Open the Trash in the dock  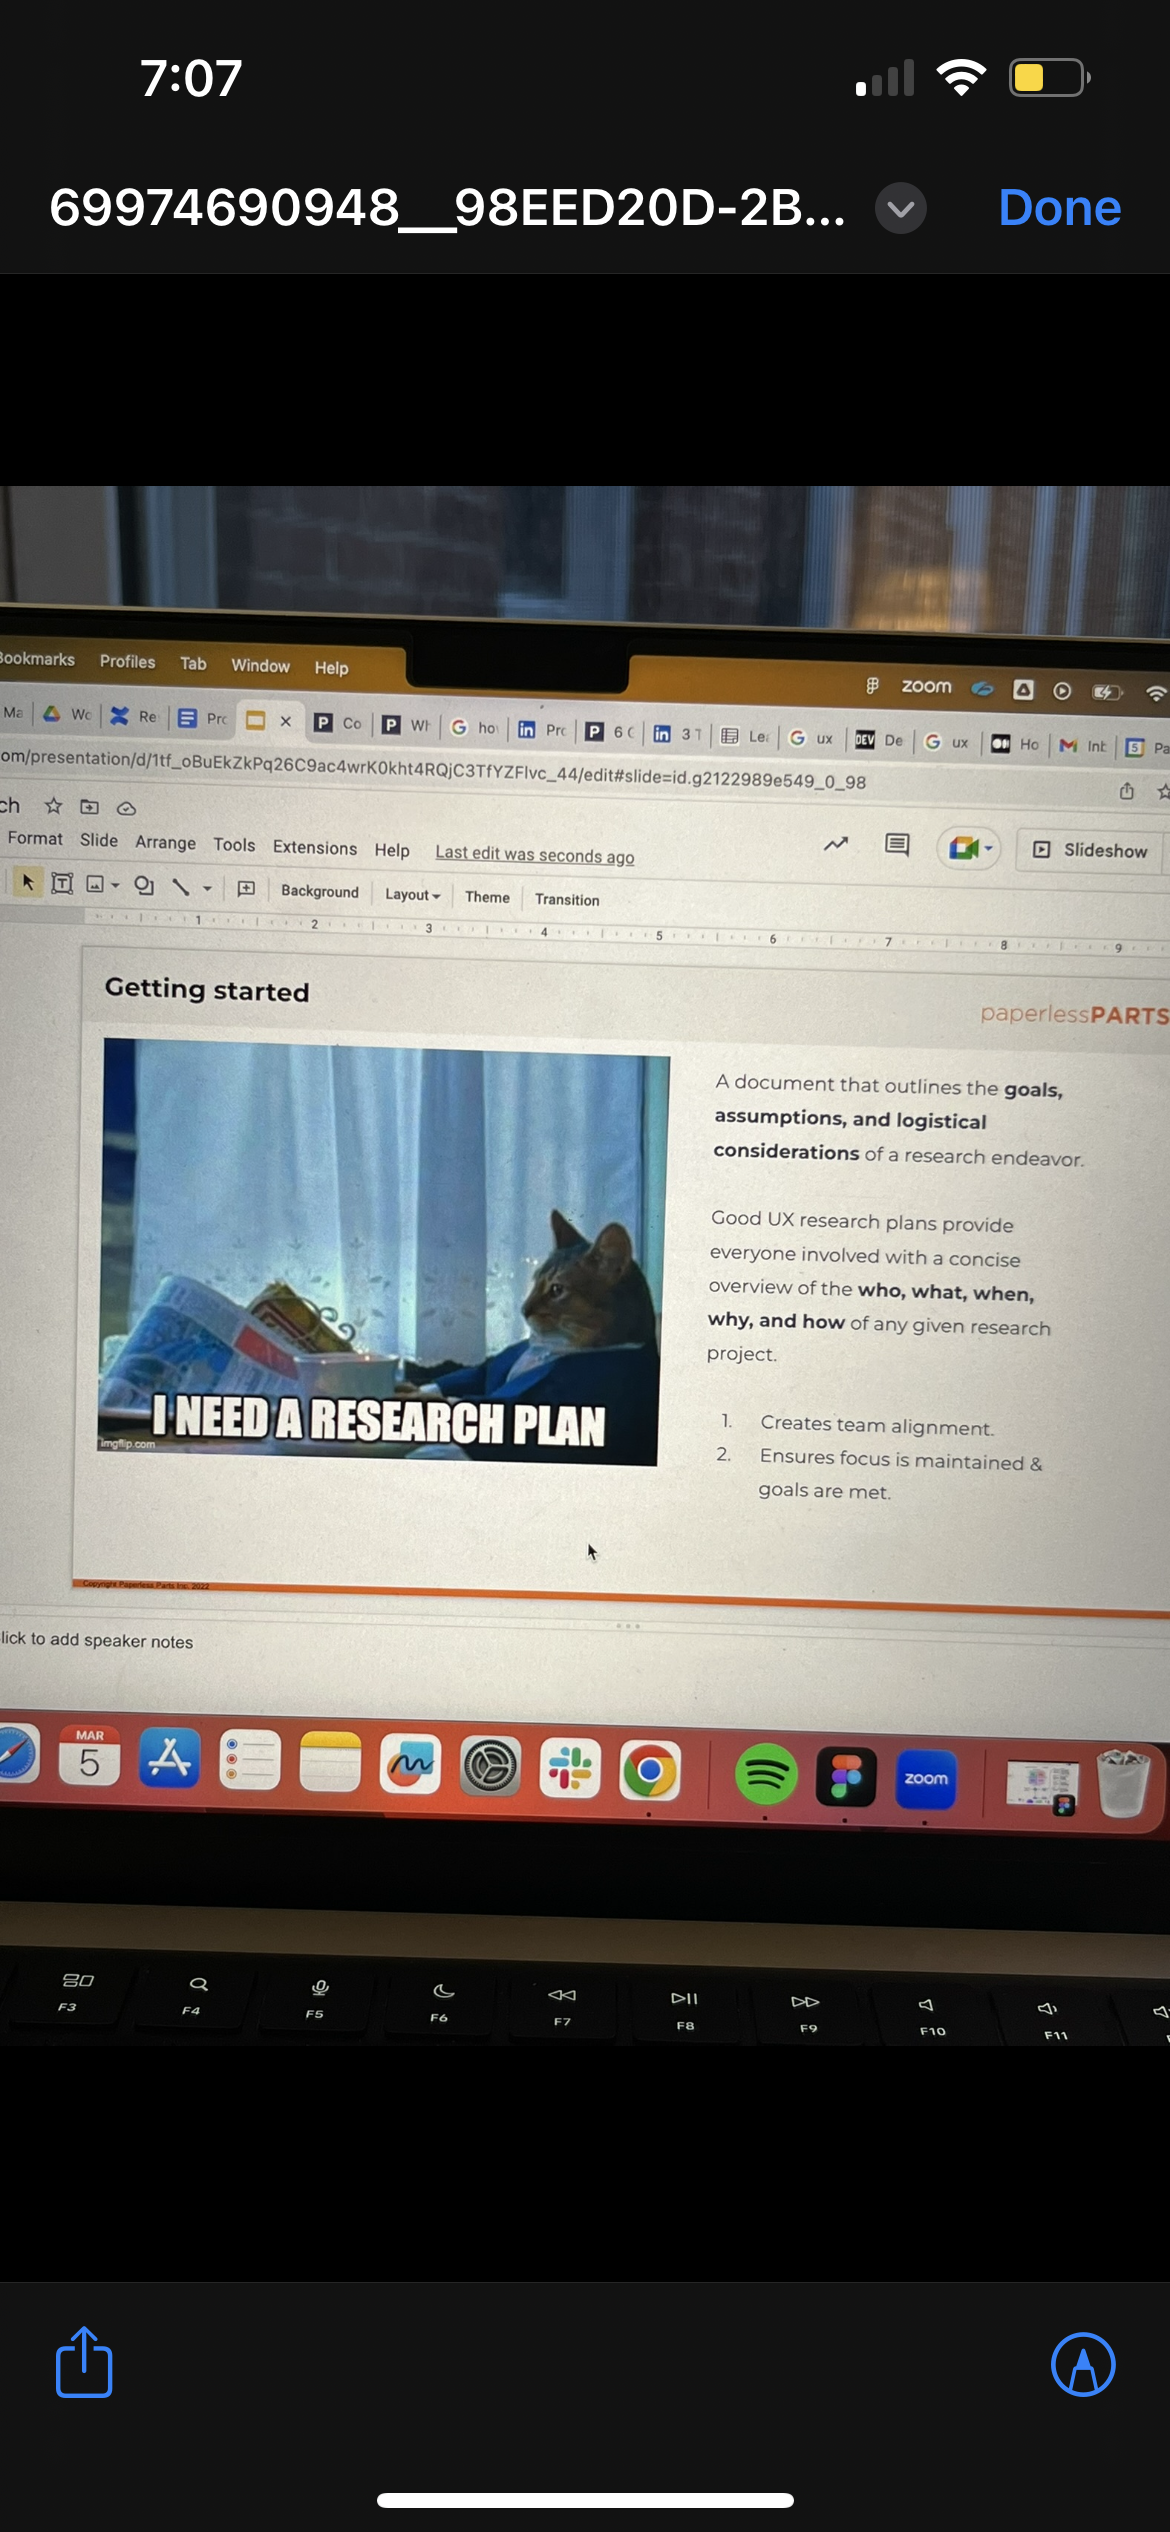pyautogui.click(x=1122, y=1783)
